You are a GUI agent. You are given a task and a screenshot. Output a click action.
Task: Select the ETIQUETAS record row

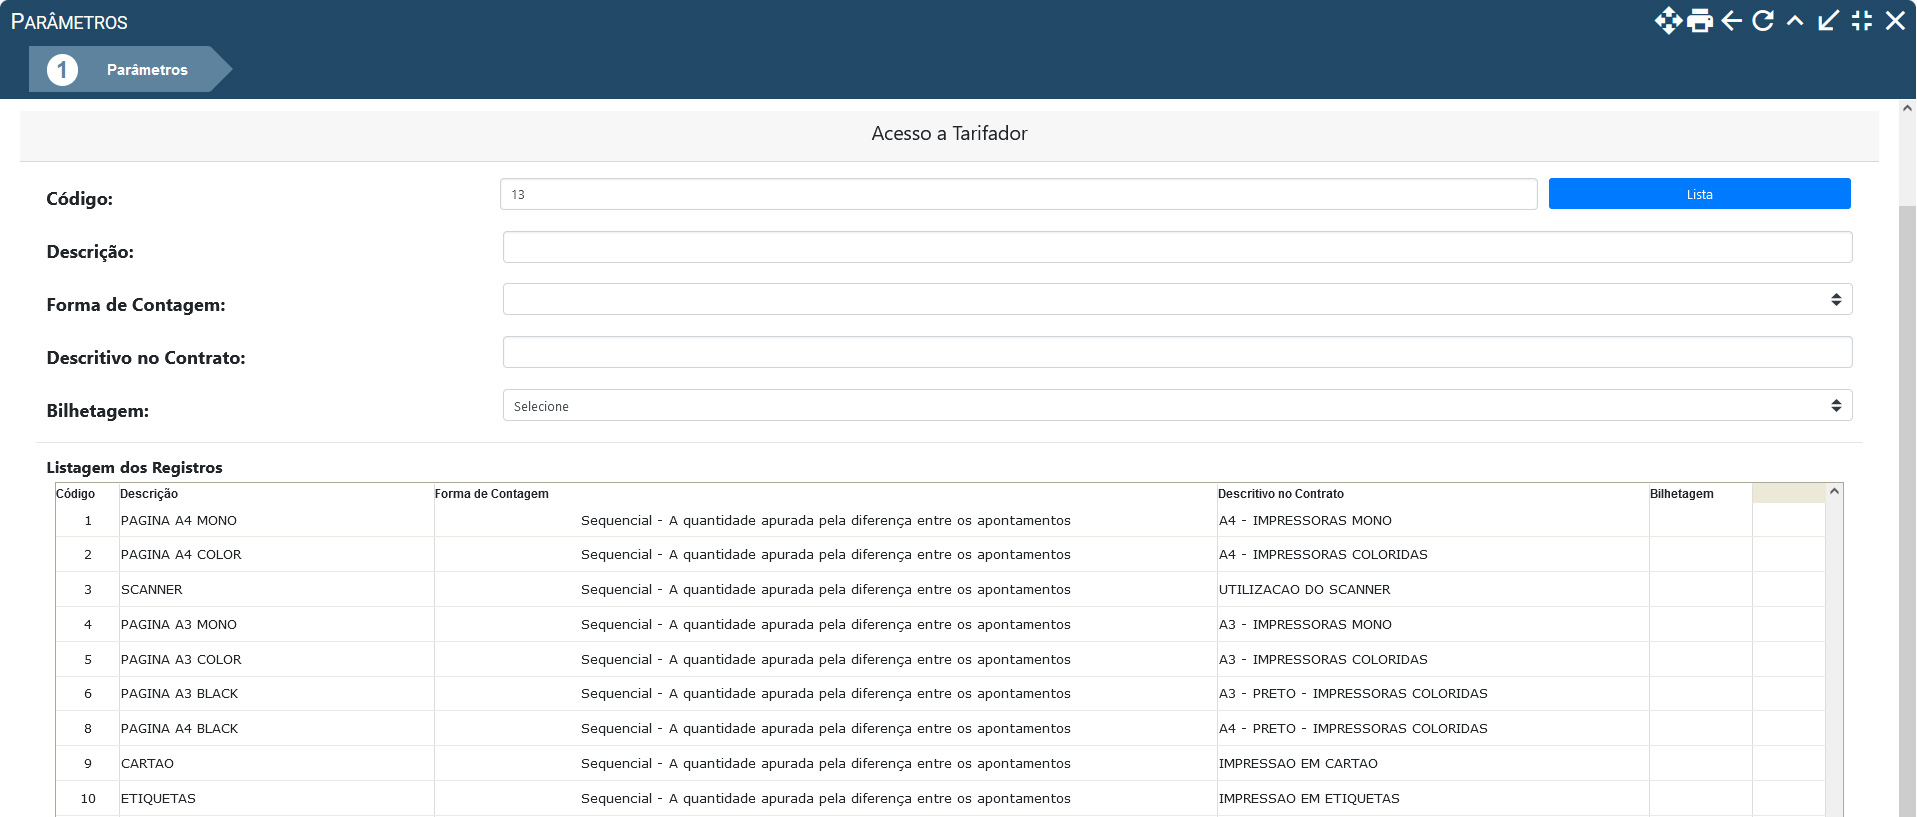158,799
